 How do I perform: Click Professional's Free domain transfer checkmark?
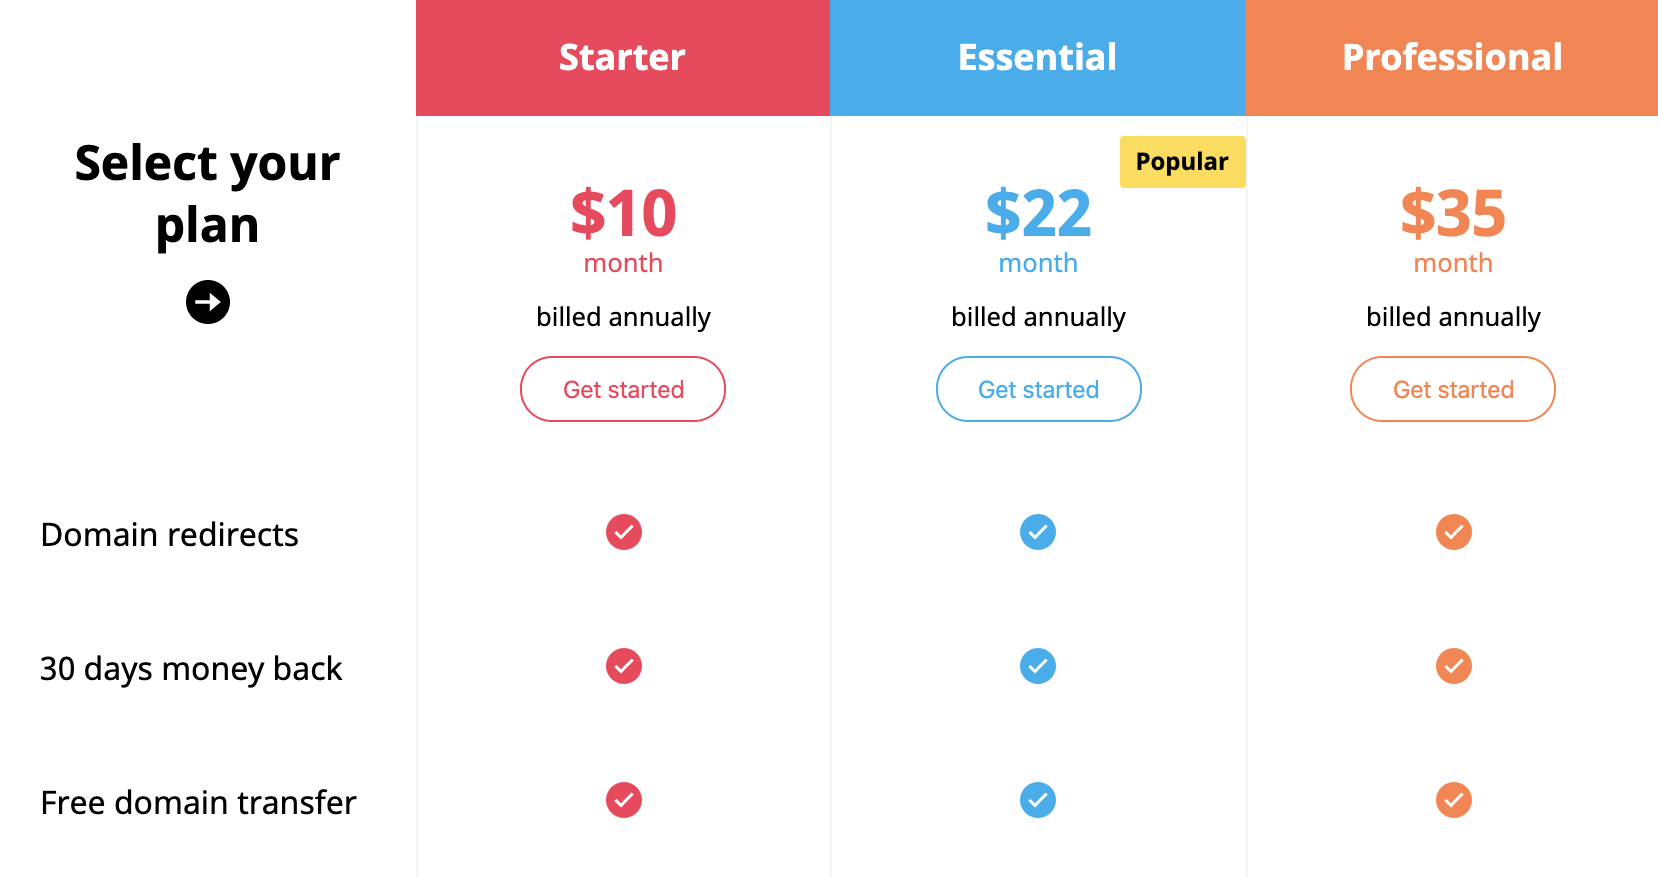click(1453, 800)
